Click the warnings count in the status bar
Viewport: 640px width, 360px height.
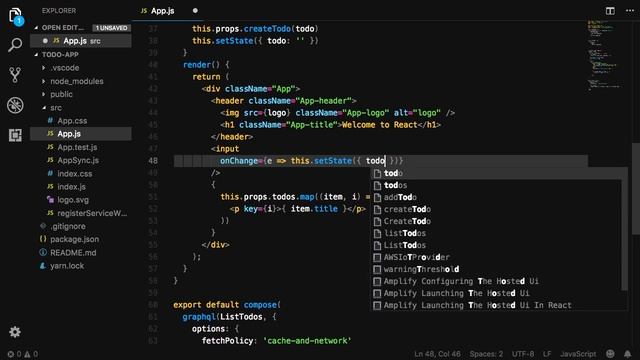pyautogui.click(x=31, y=354)
